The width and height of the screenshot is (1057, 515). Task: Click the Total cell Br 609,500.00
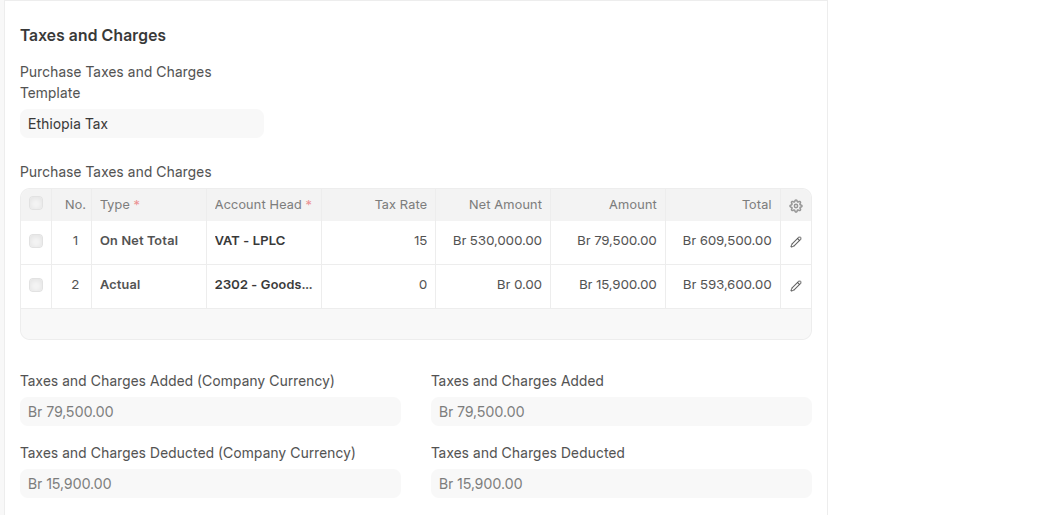pyautogui.click(x=723, y=241)
